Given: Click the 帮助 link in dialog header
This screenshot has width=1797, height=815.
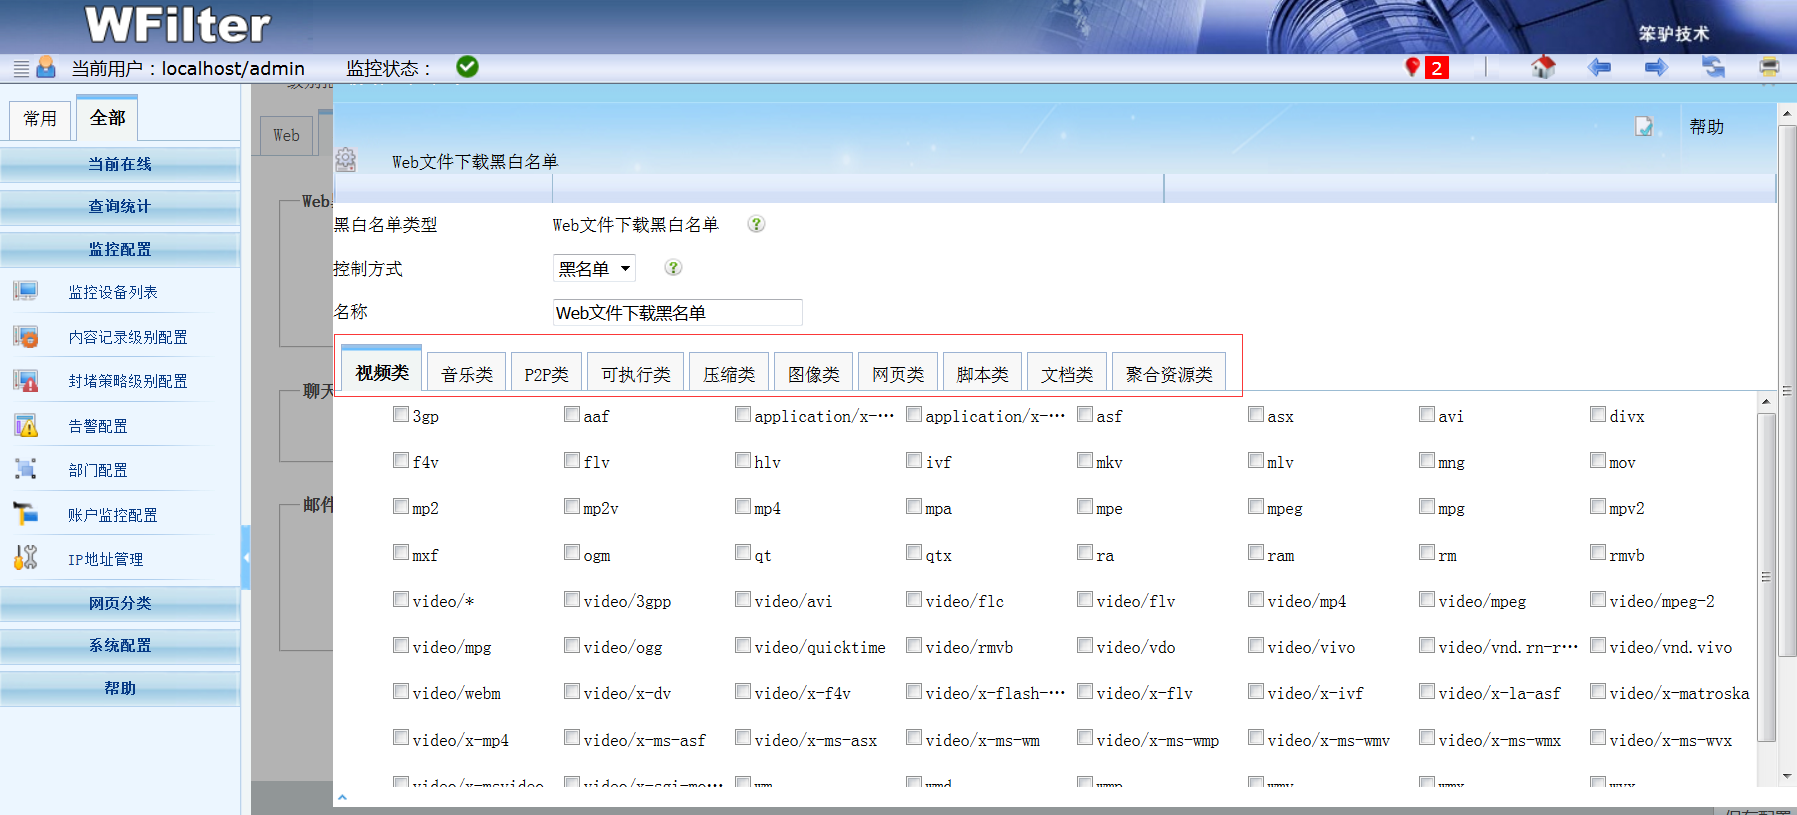Looking at the screenshot, I should pyautogui.click(x=1706, y=127).
